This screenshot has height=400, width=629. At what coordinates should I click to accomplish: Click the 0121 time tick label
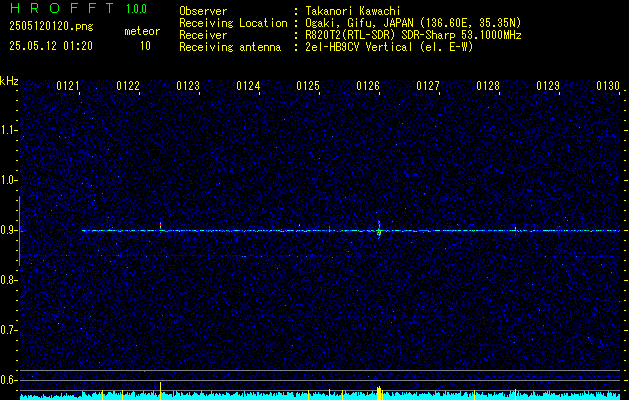tap(67, 86)
